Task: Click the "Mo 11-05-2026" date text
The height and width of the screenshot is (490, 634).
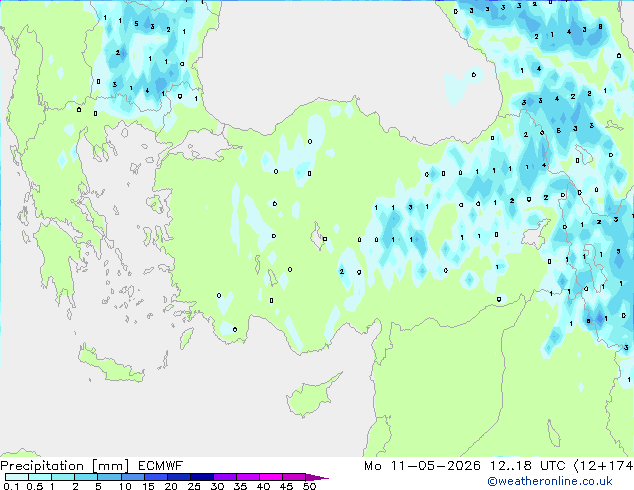Action: coord(422,466)
